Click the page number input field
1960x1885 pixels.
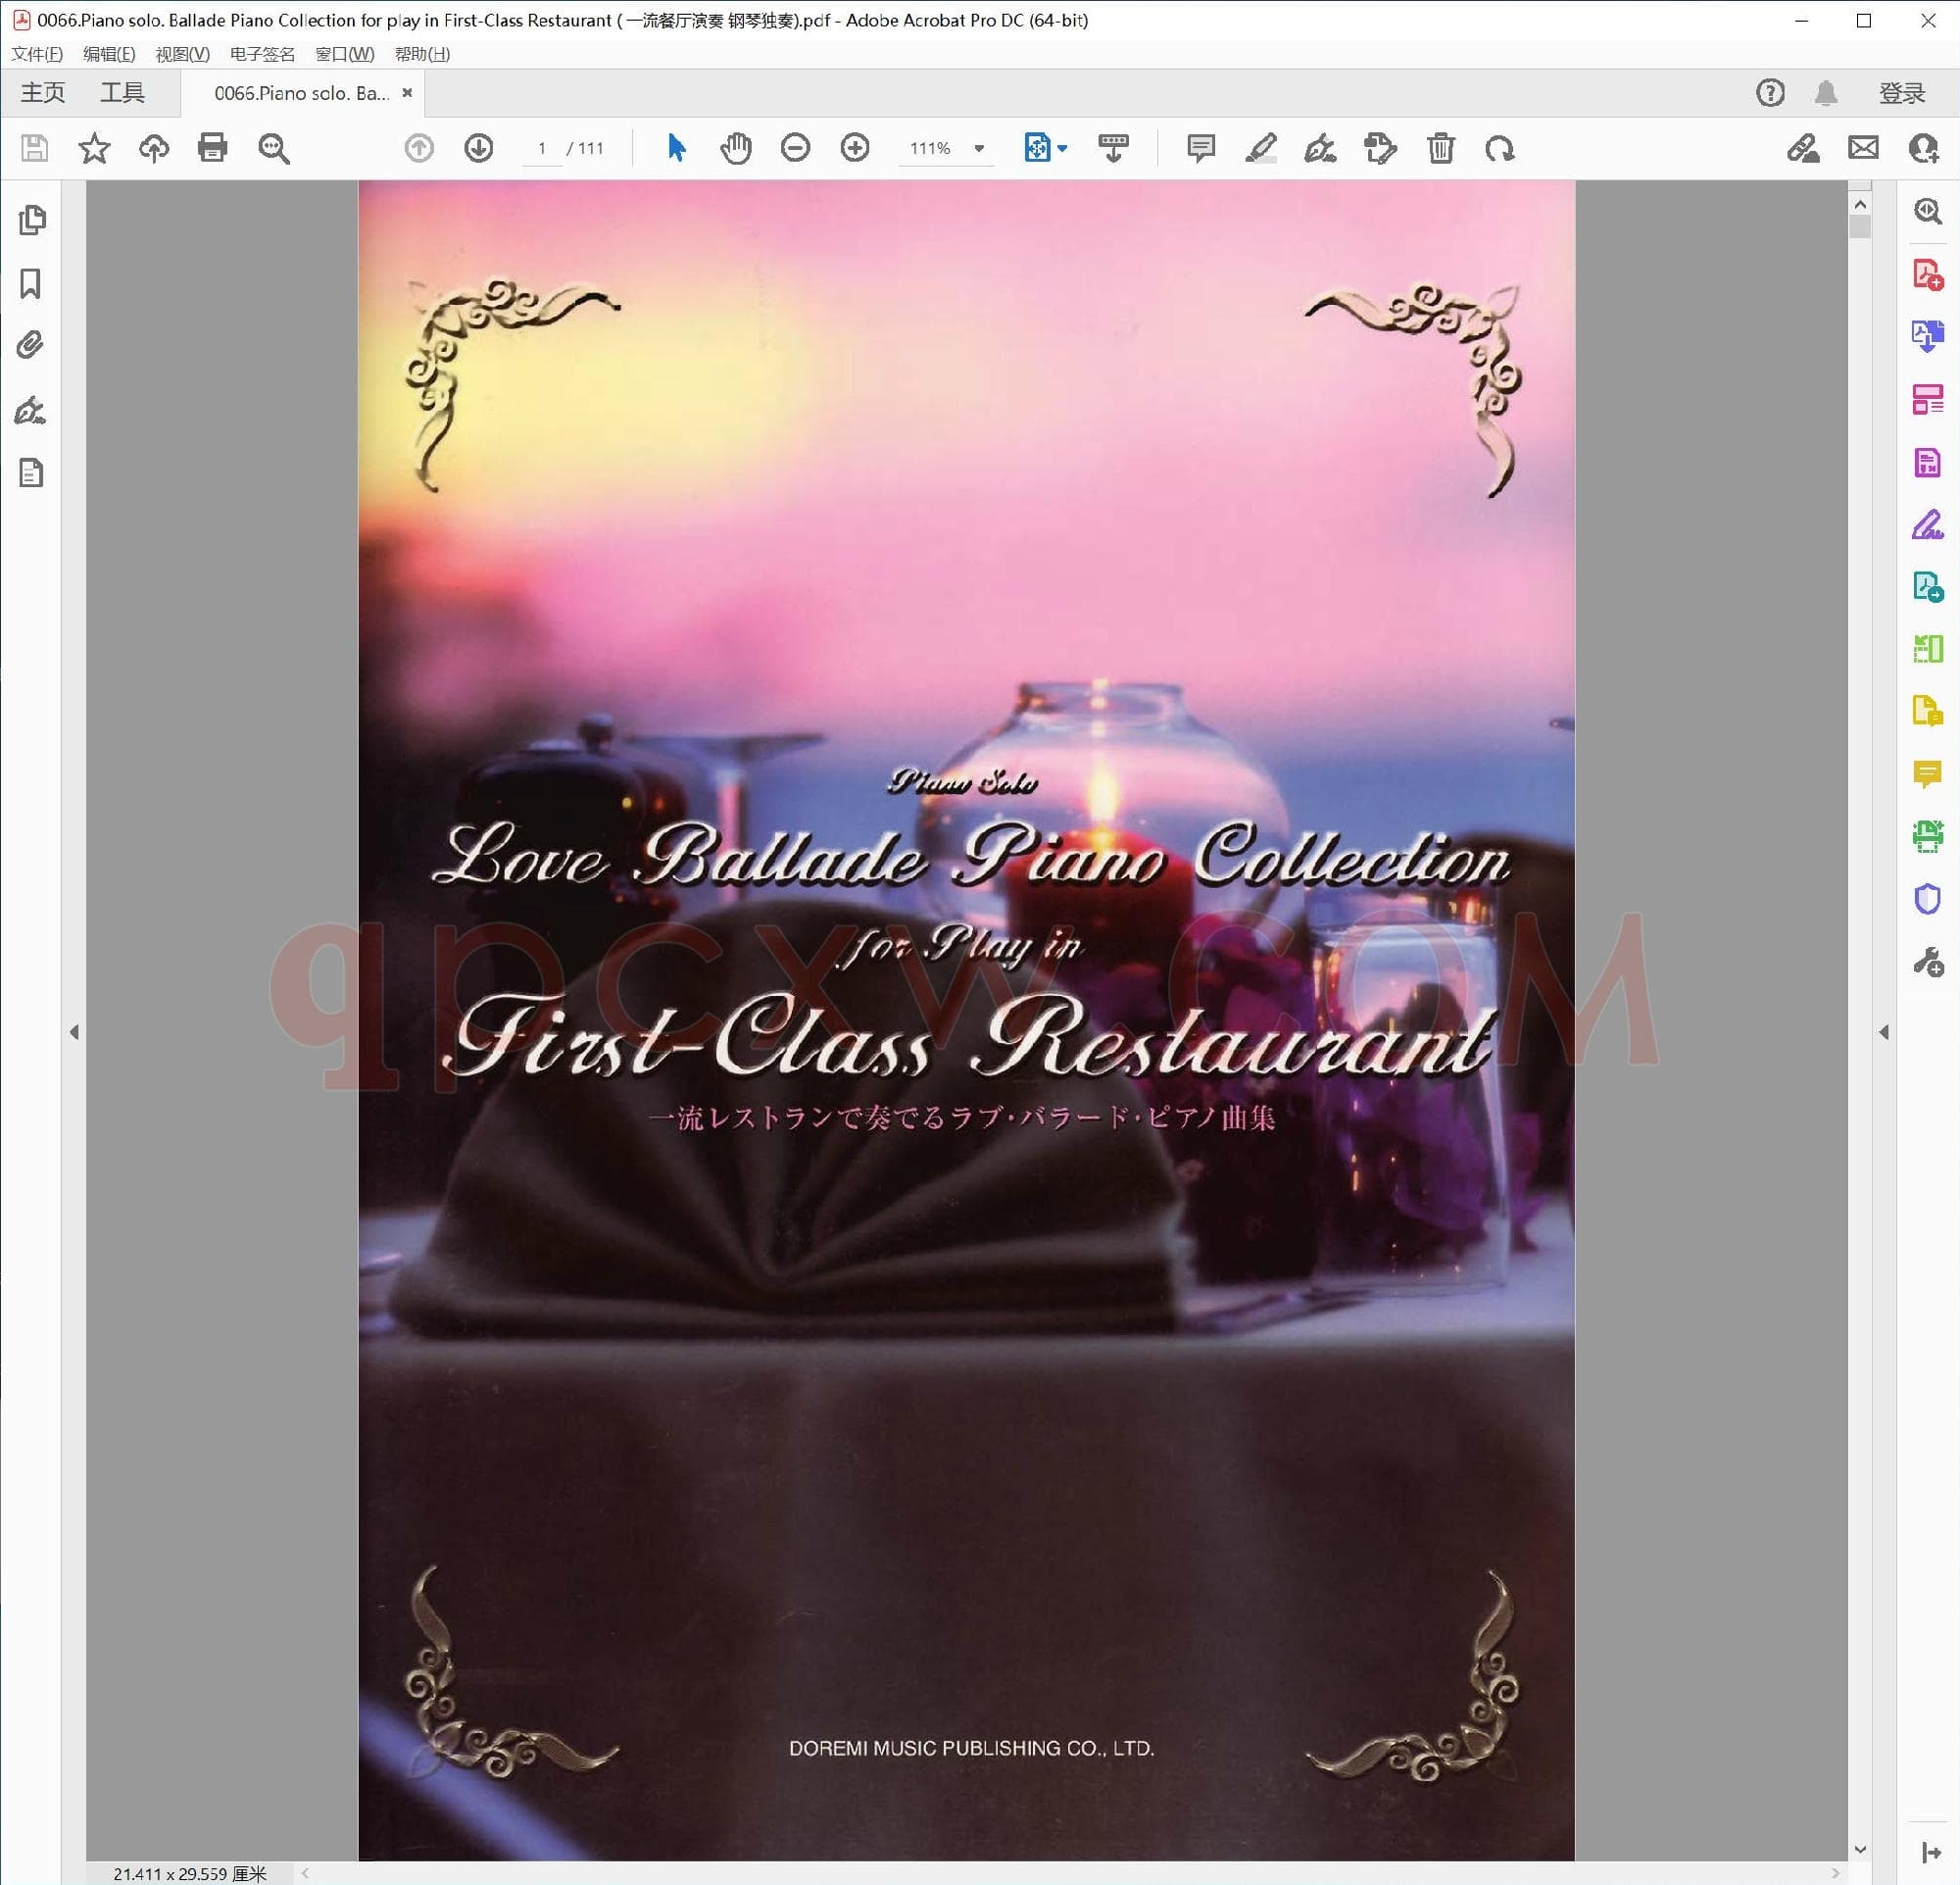(x=542, y=148)
